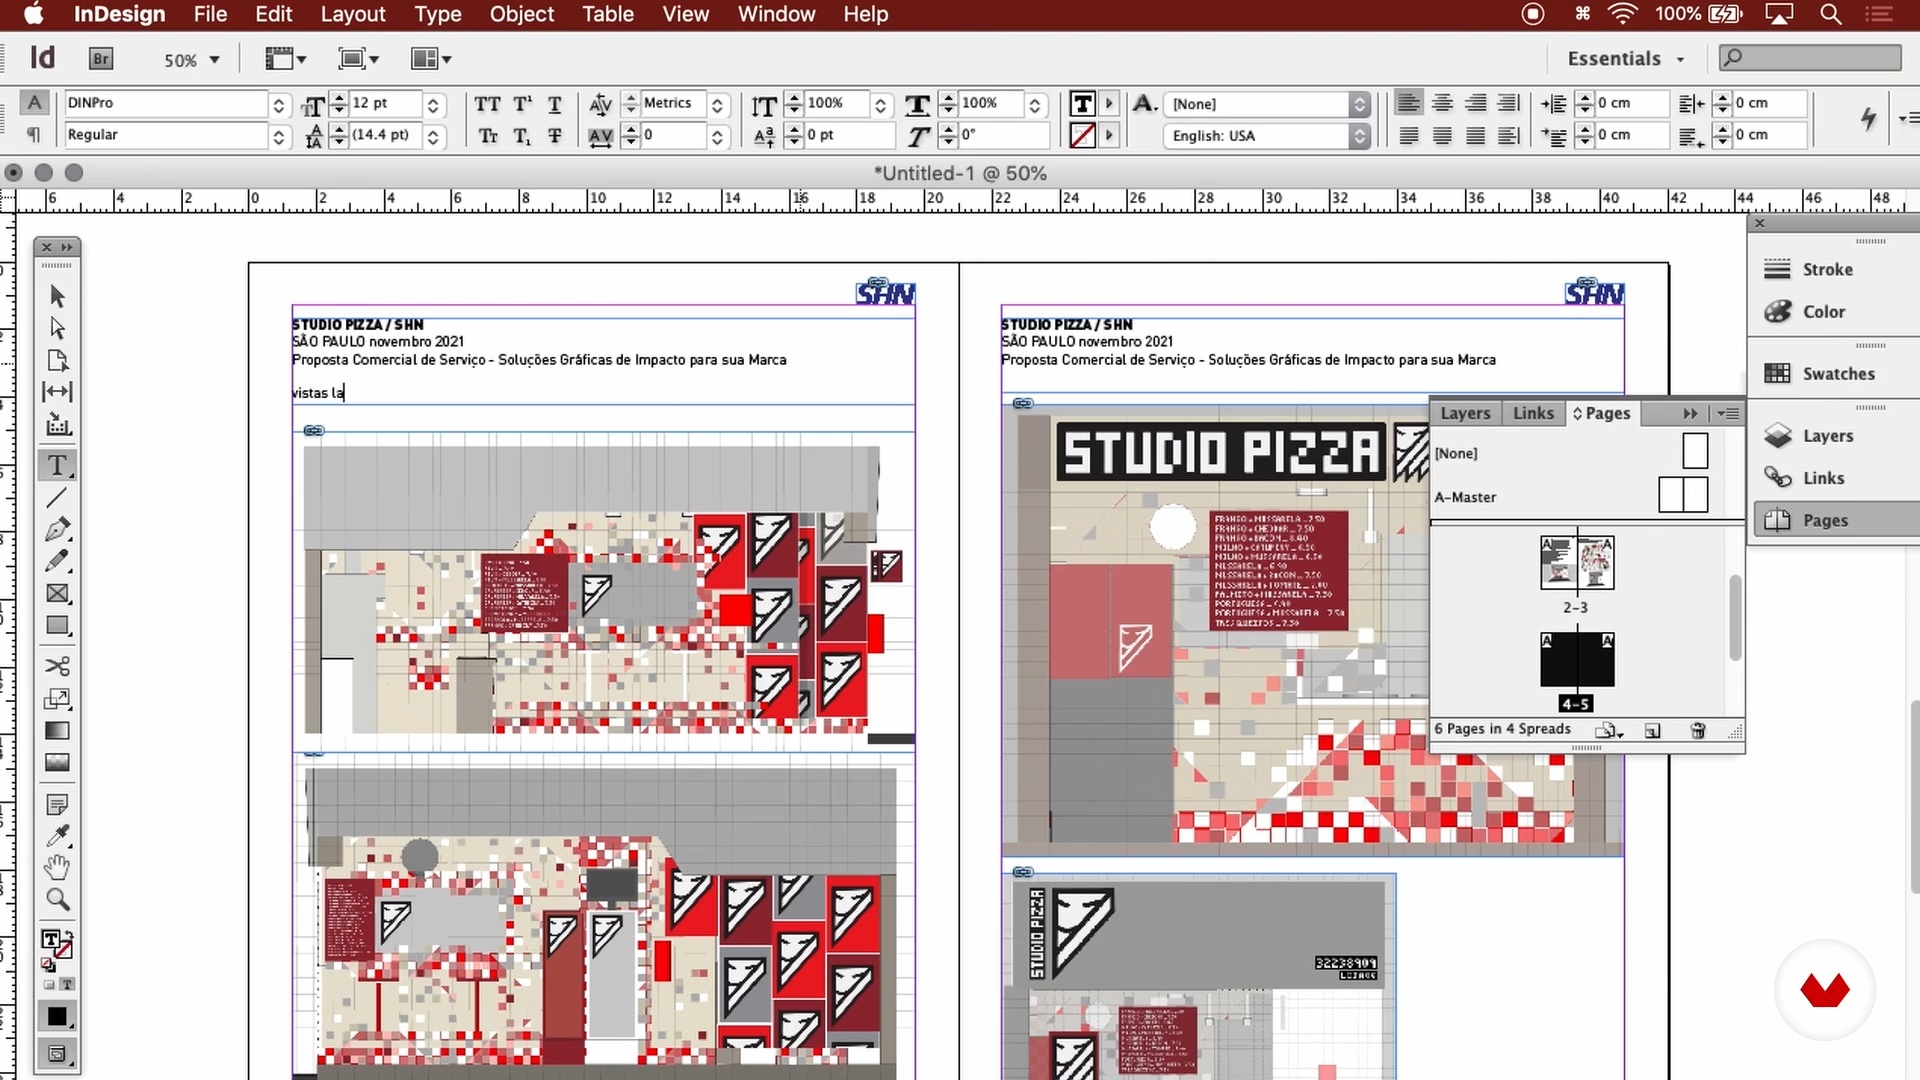
Task: Open the Layout menu
Action: [x=353, y=14]
